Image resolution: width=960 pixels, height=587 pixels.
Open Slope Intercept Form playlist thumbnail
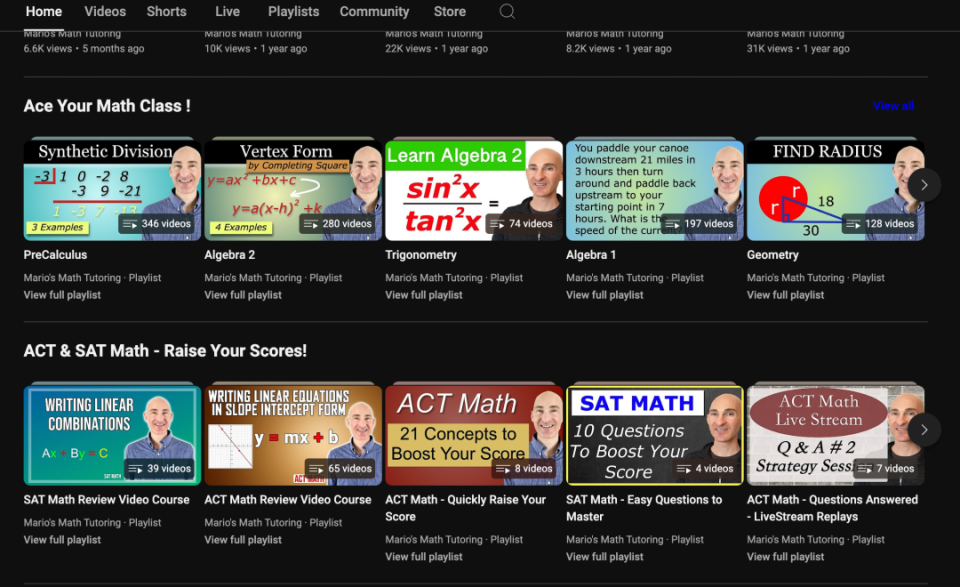pyautogui.click(x=293, y=435)
